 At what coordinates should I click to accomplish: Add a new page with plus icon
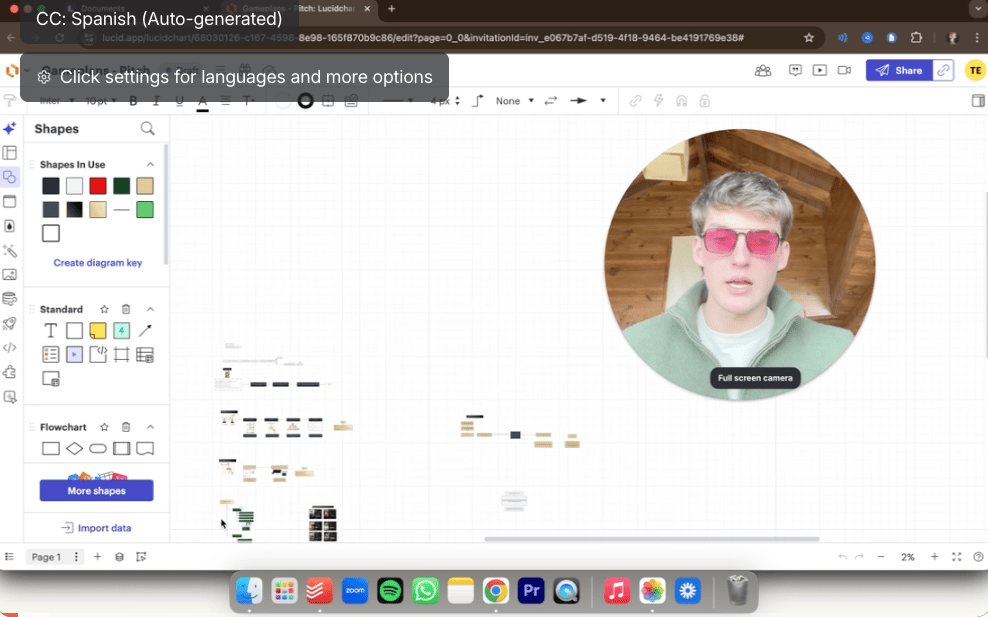[x=98, y=557]
